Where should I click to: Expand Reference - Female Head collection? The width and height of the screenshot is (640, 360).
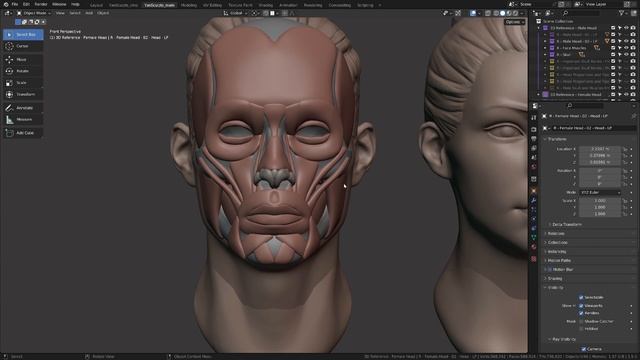tap(538, 94)
